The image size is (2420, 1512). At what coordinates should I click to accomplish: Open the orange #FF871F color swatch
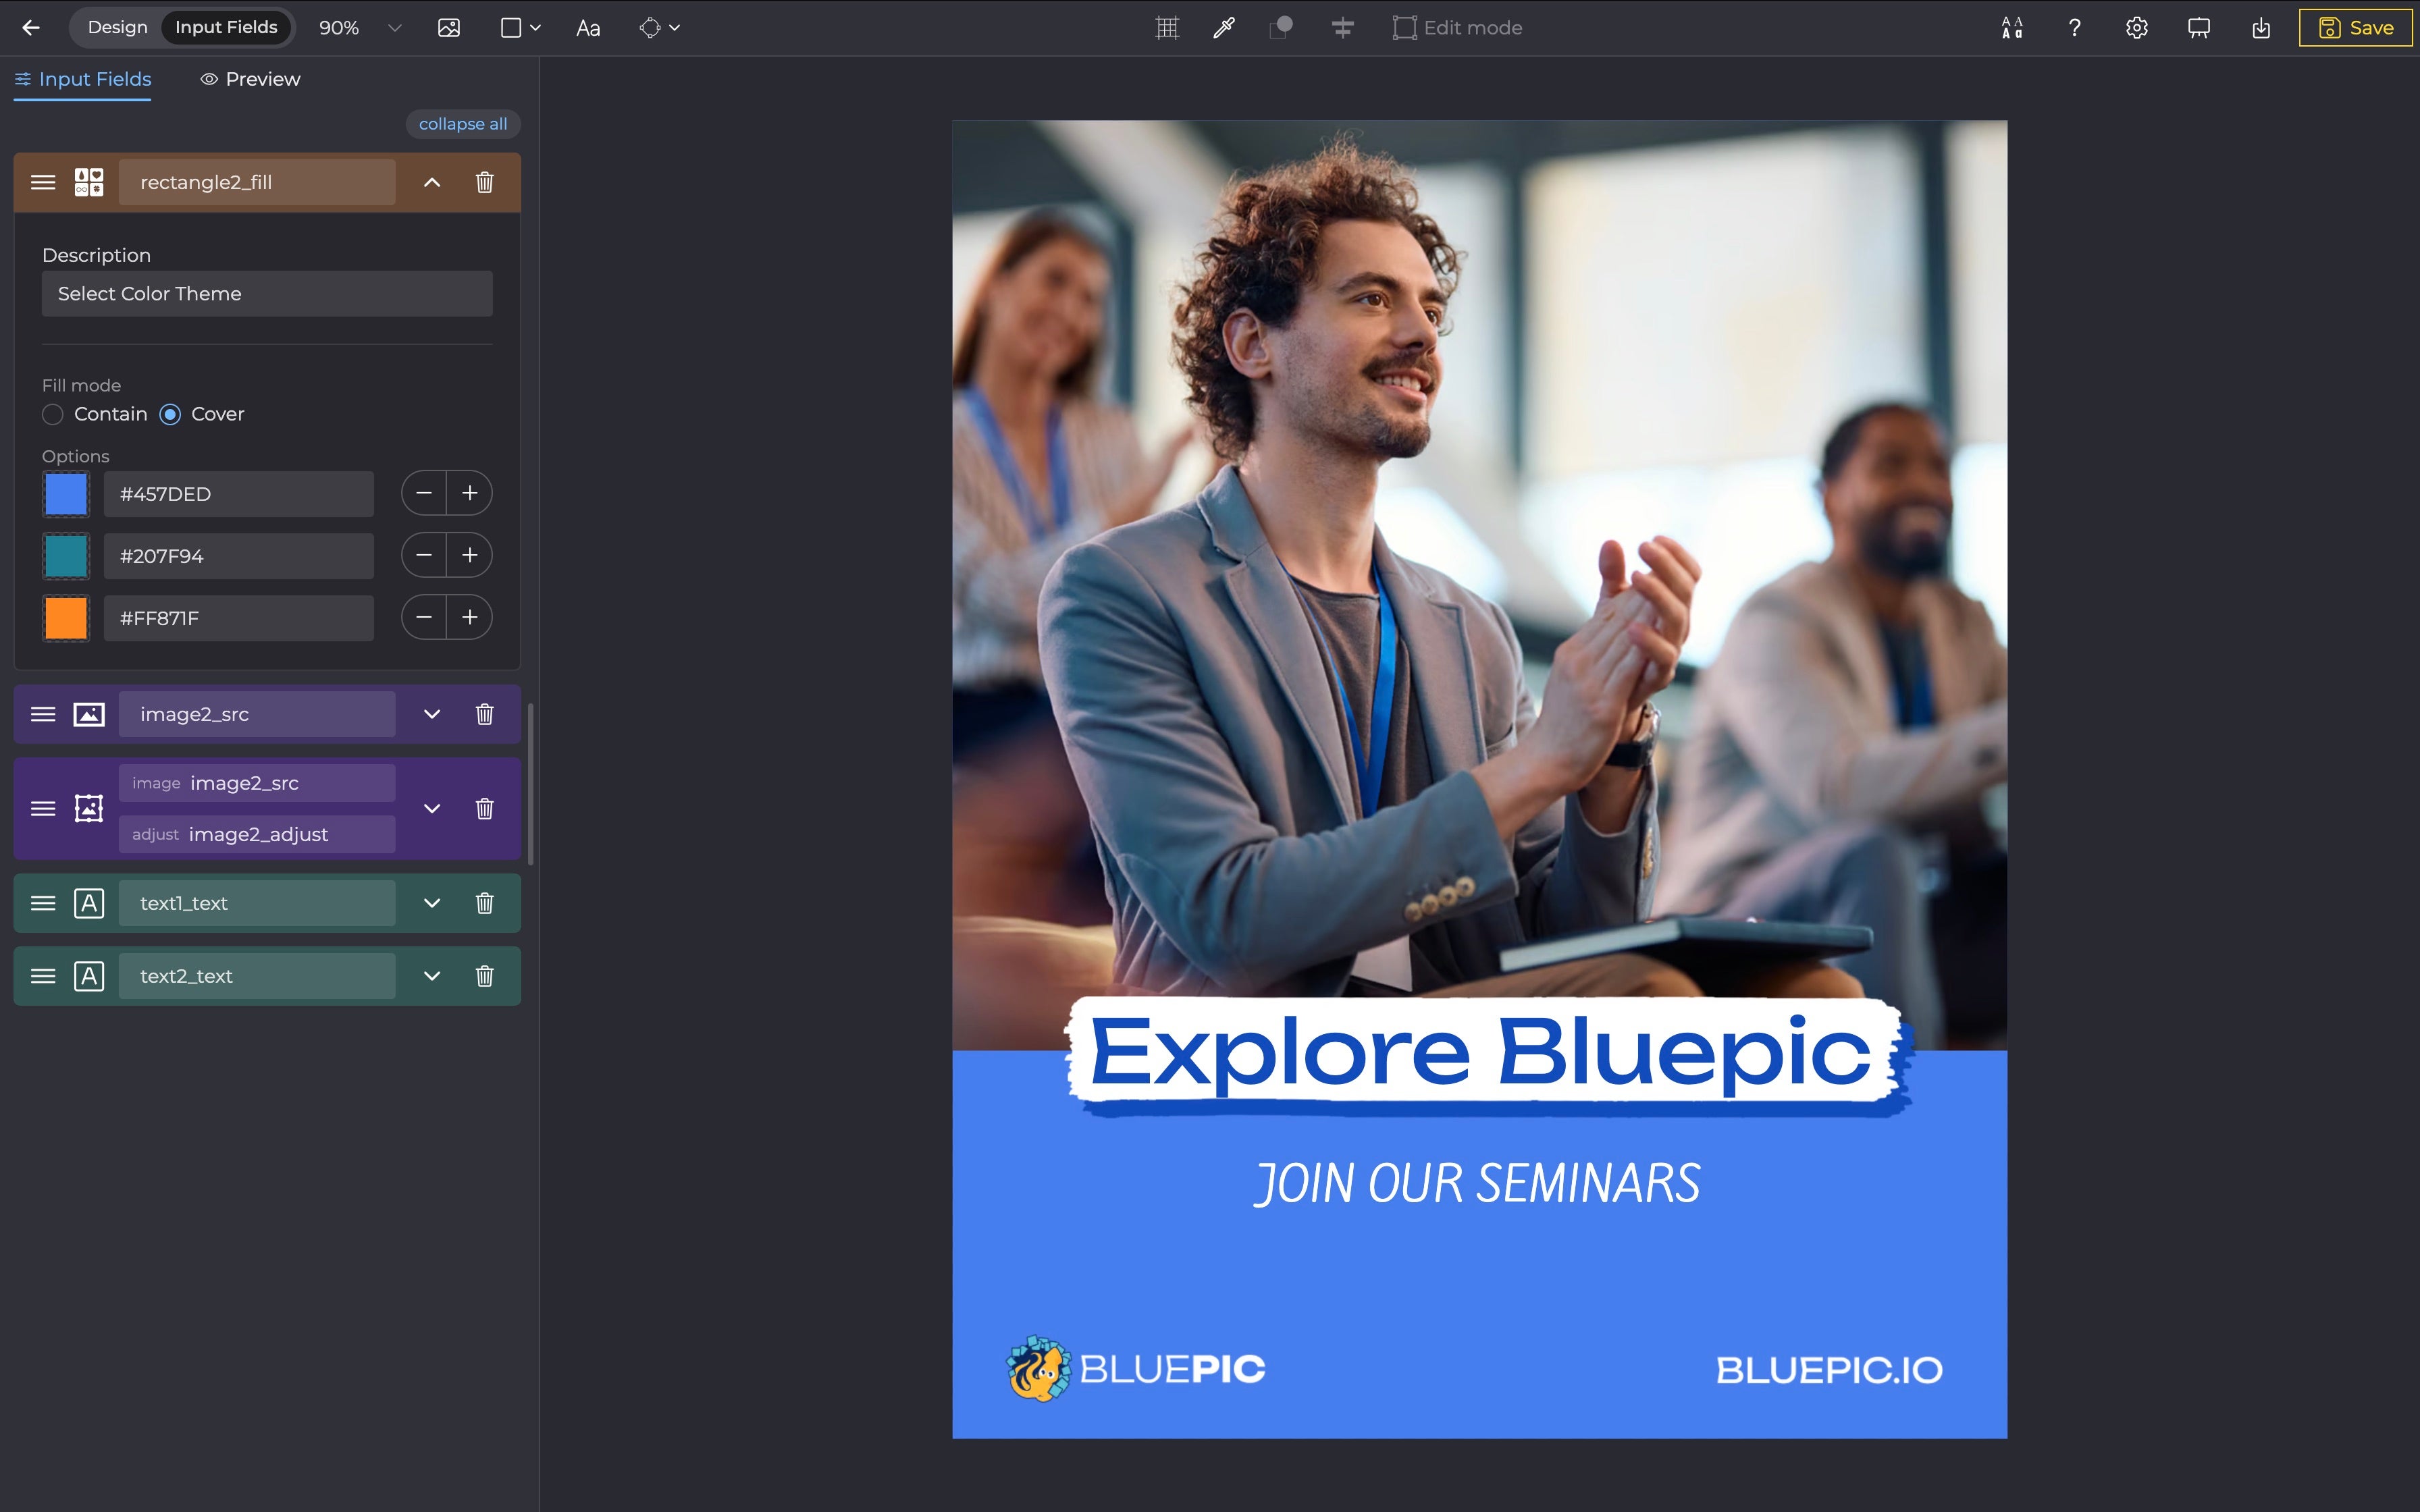pyautogui.click(x=66, y=618)
